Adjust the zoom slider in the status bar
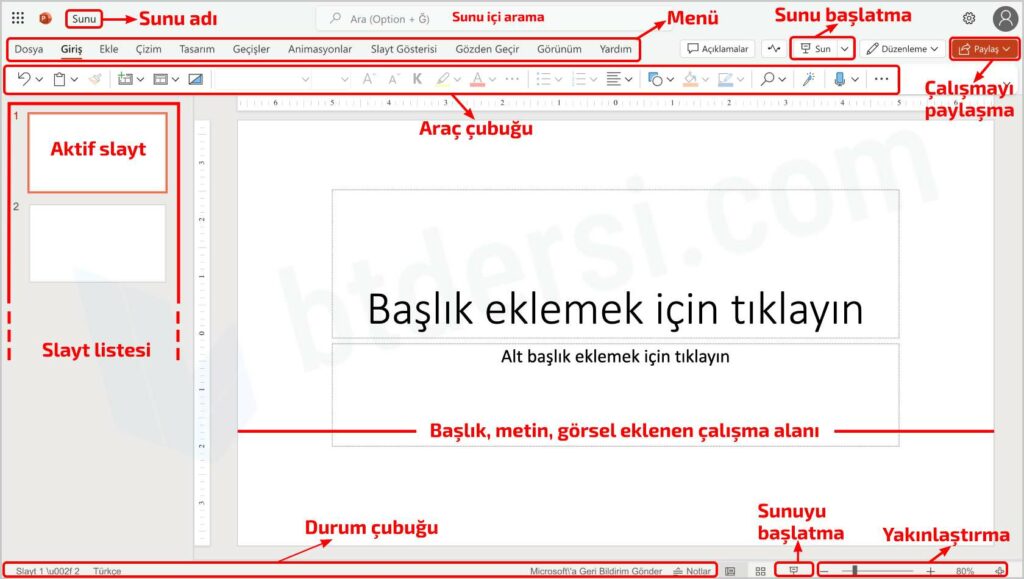 855,570
